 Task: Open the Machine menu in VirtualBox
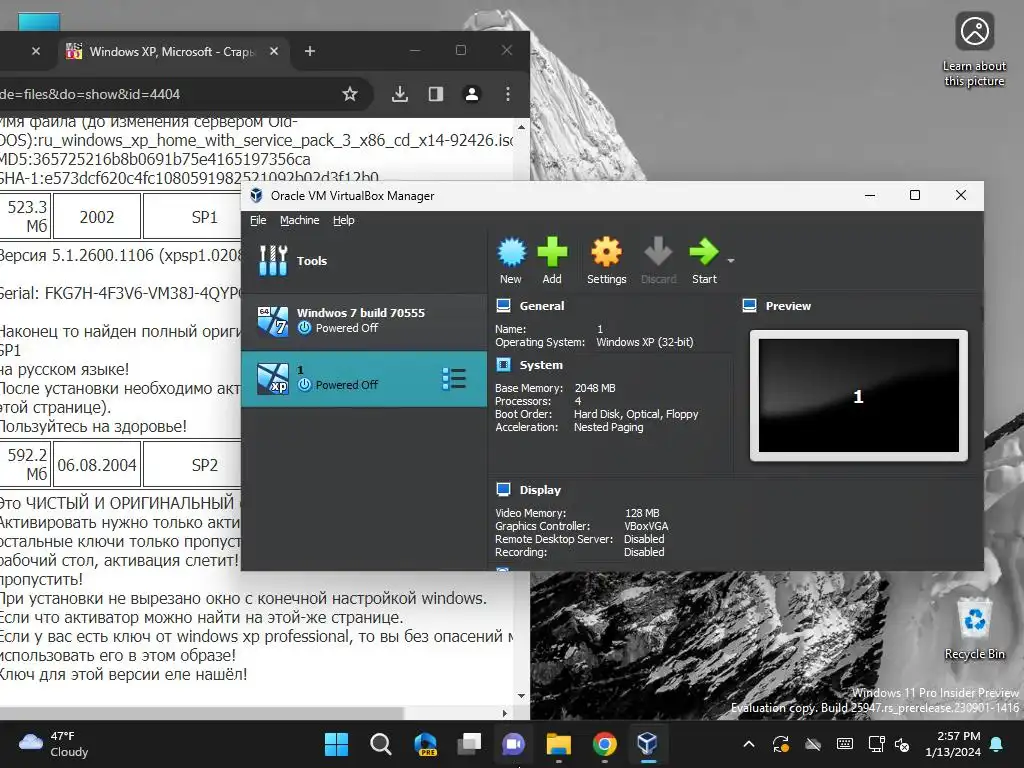[x=300, y=220]
